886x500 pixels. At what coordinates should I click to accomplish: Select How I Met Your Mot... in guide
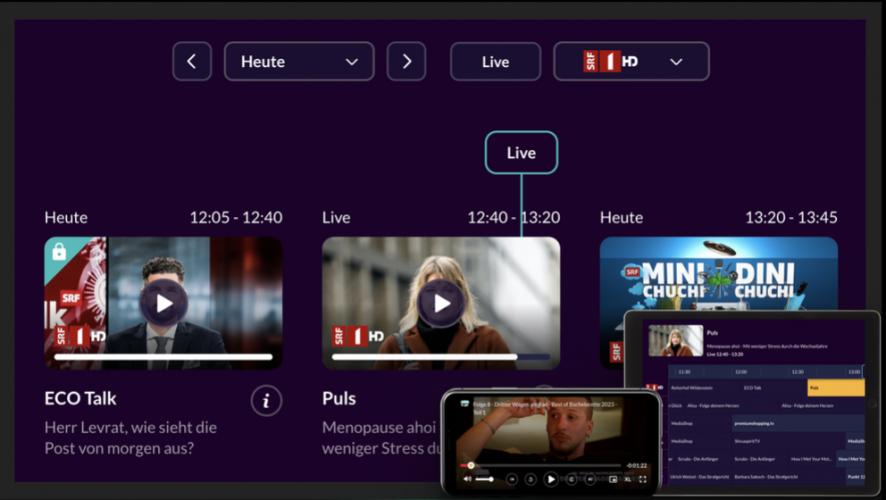tap(811, 459)
